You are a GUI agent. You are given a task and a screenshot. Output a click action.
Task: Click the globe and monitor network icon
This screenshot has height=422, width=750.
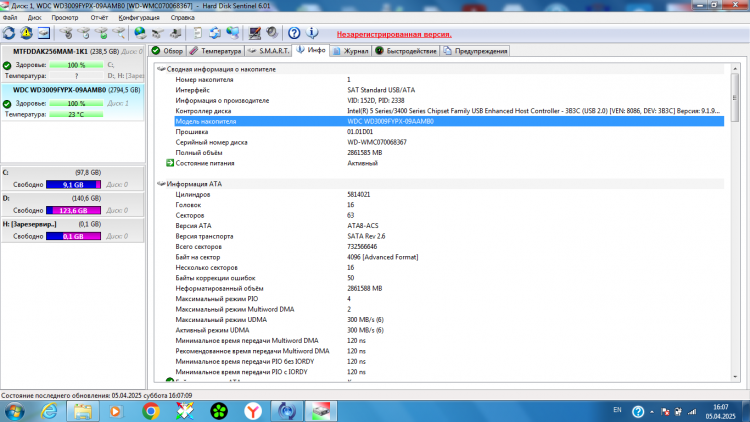[x=232, y=33]
